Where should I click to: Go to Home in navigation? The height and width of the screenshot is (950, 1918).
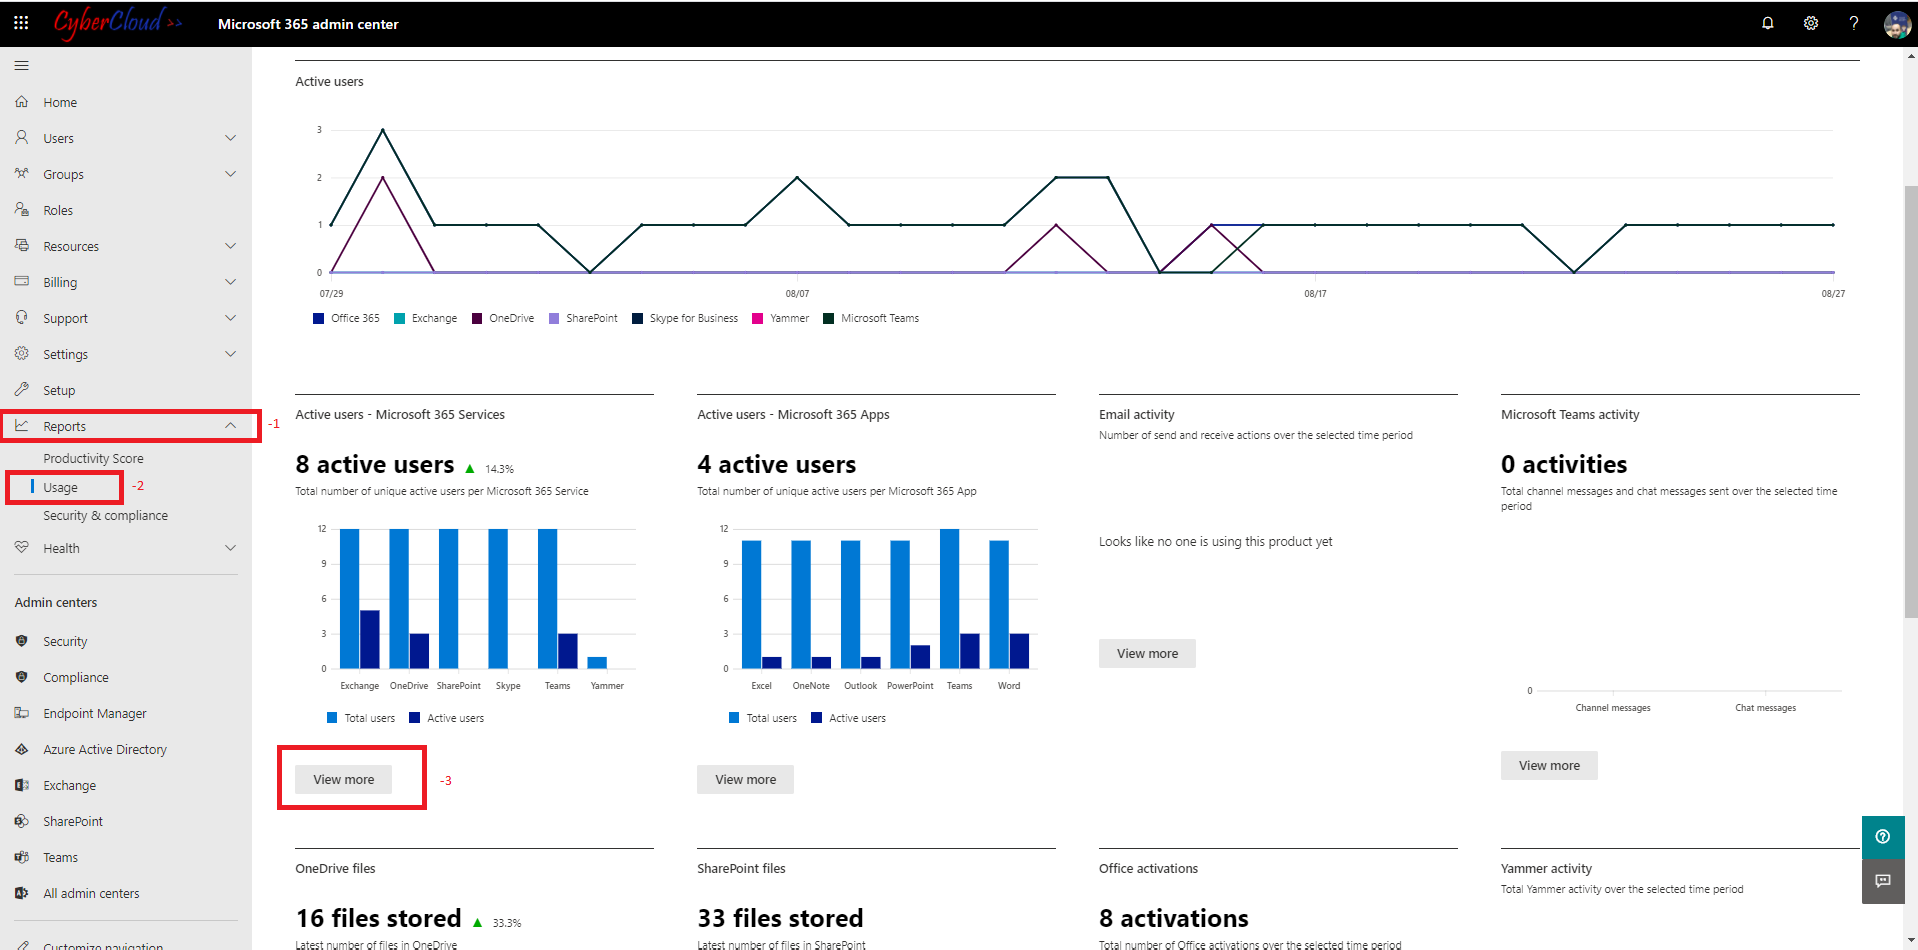click(60, 102)
